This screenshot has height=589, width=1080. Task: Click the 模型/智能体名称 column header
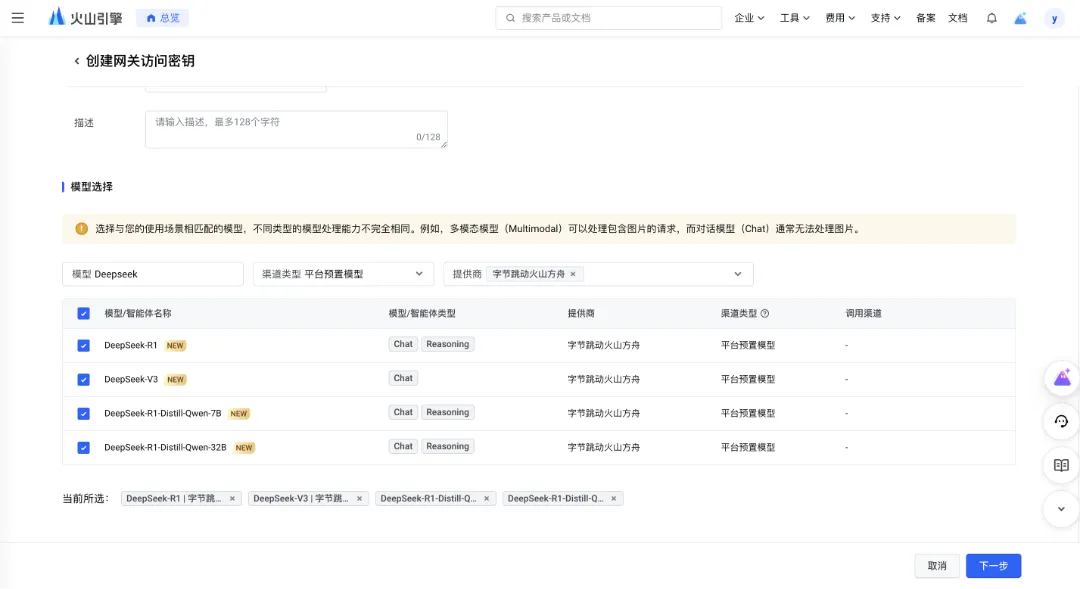[138, 313]
